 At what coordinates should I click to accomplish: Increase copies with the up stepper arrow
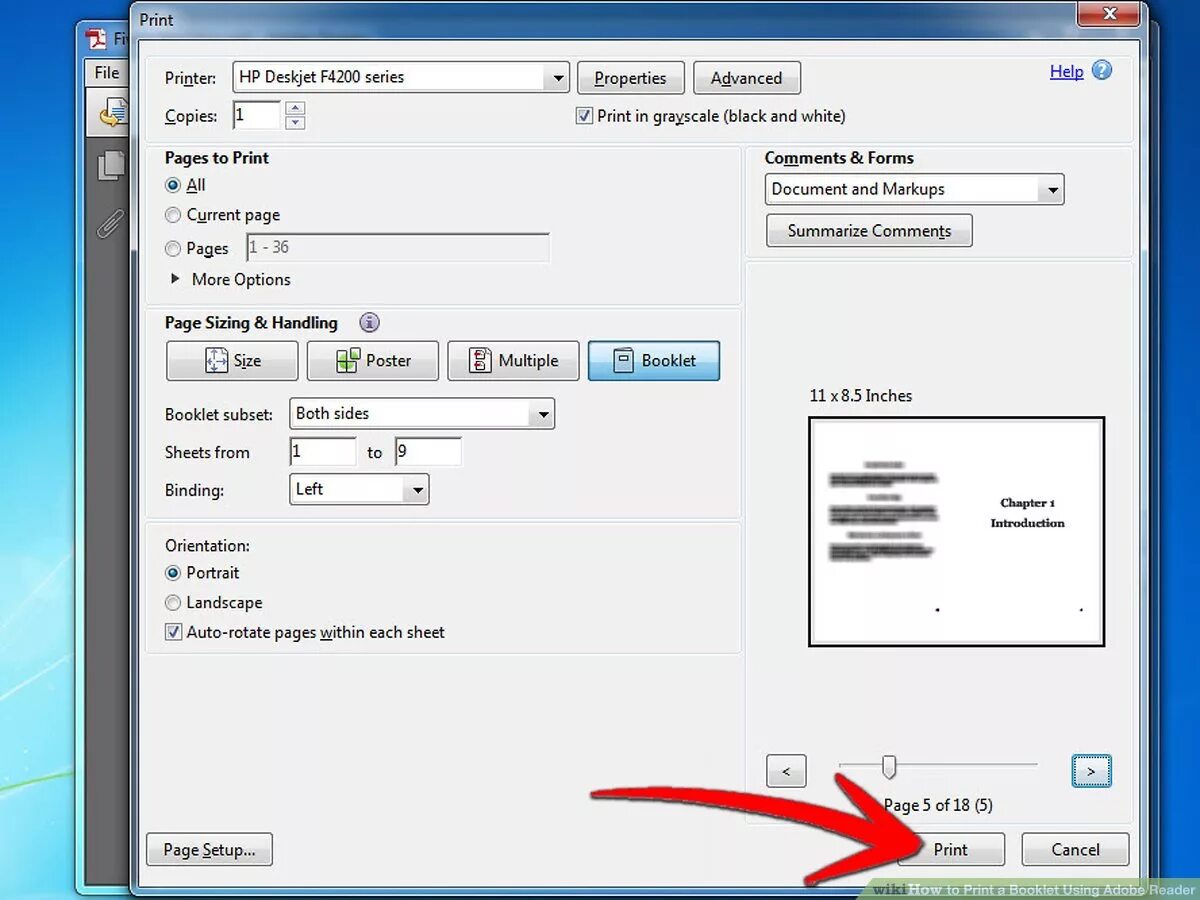click(294, 108)
